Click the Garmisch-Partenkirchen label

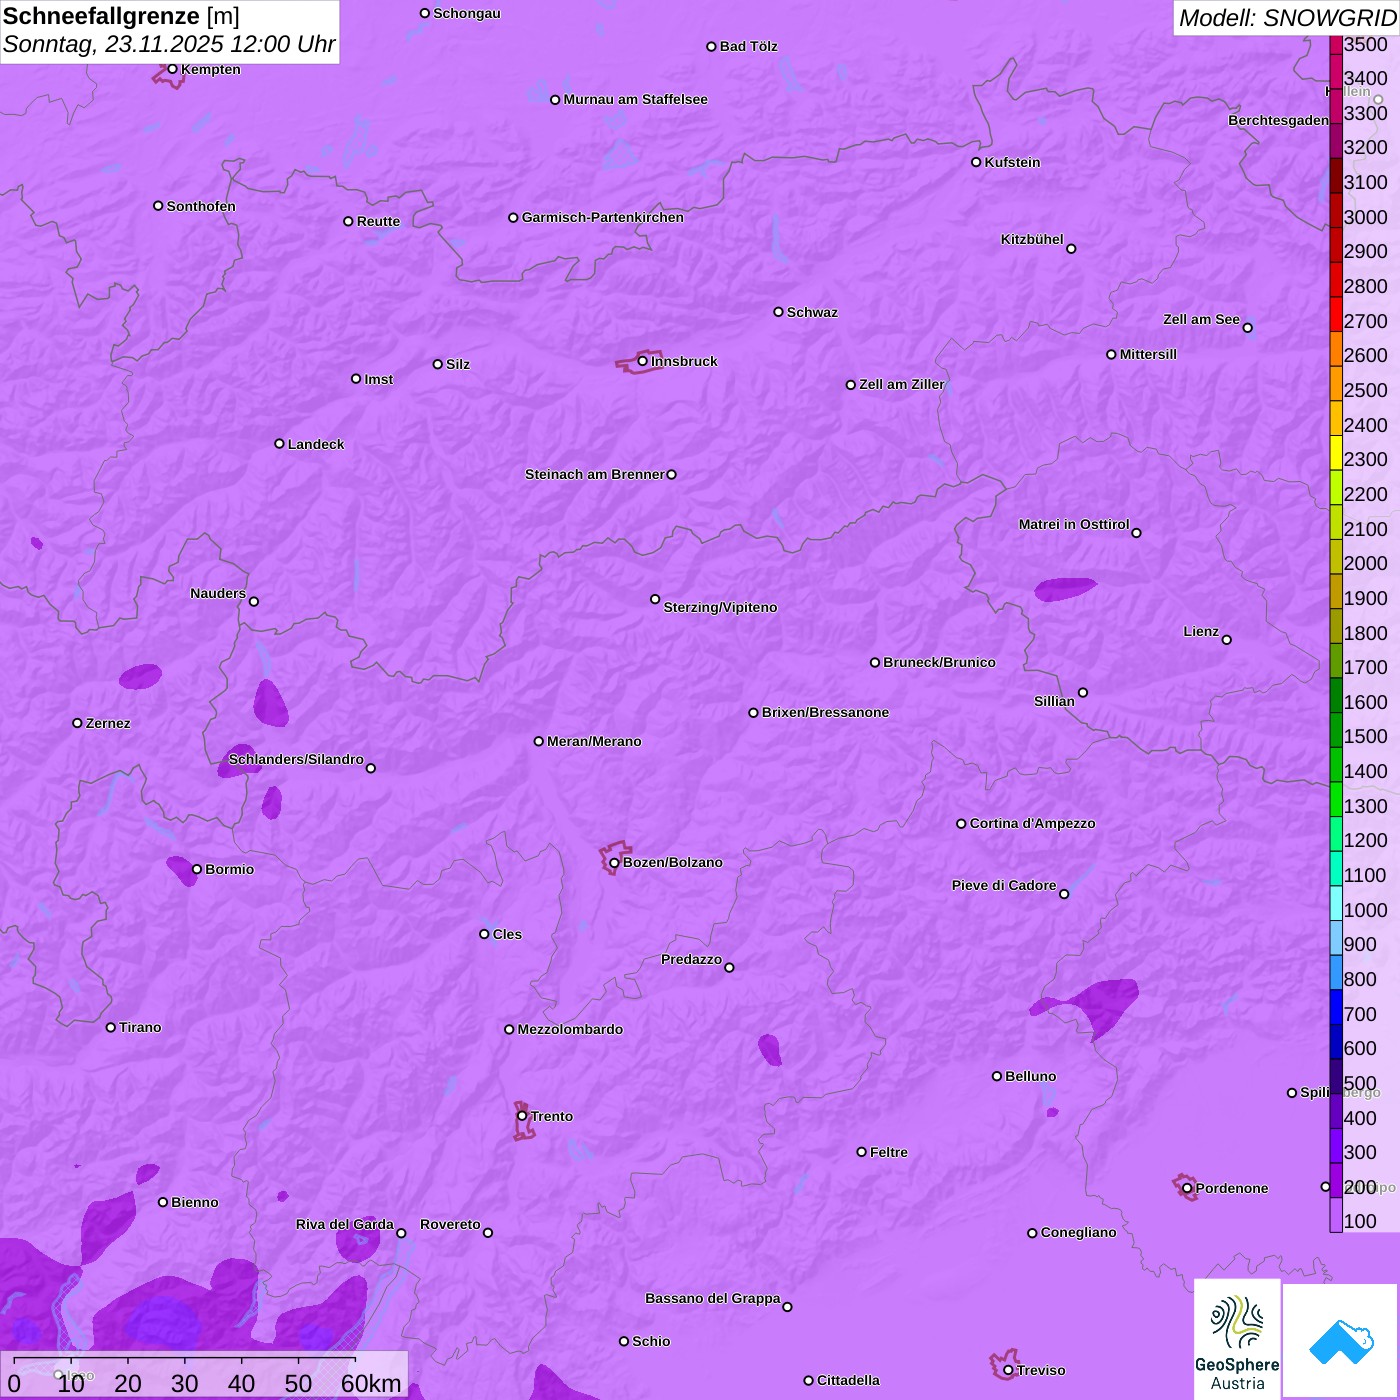coord(603,217)
